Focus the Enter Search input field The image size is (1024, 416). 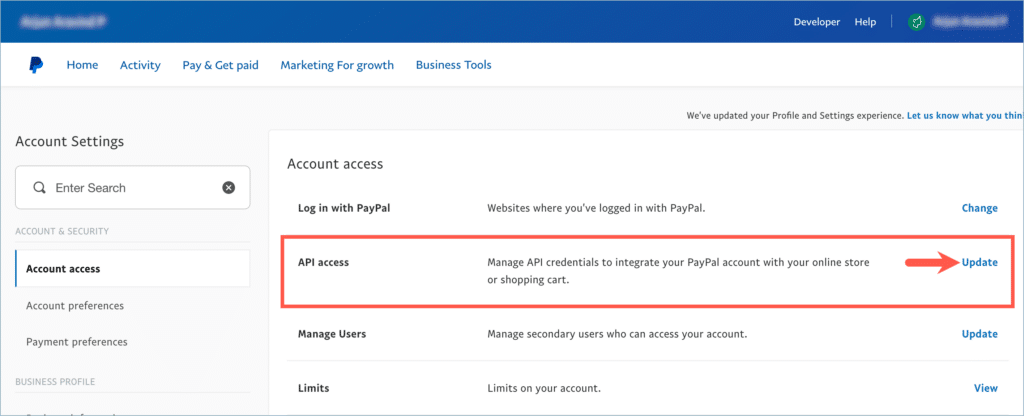click(130, 188)
